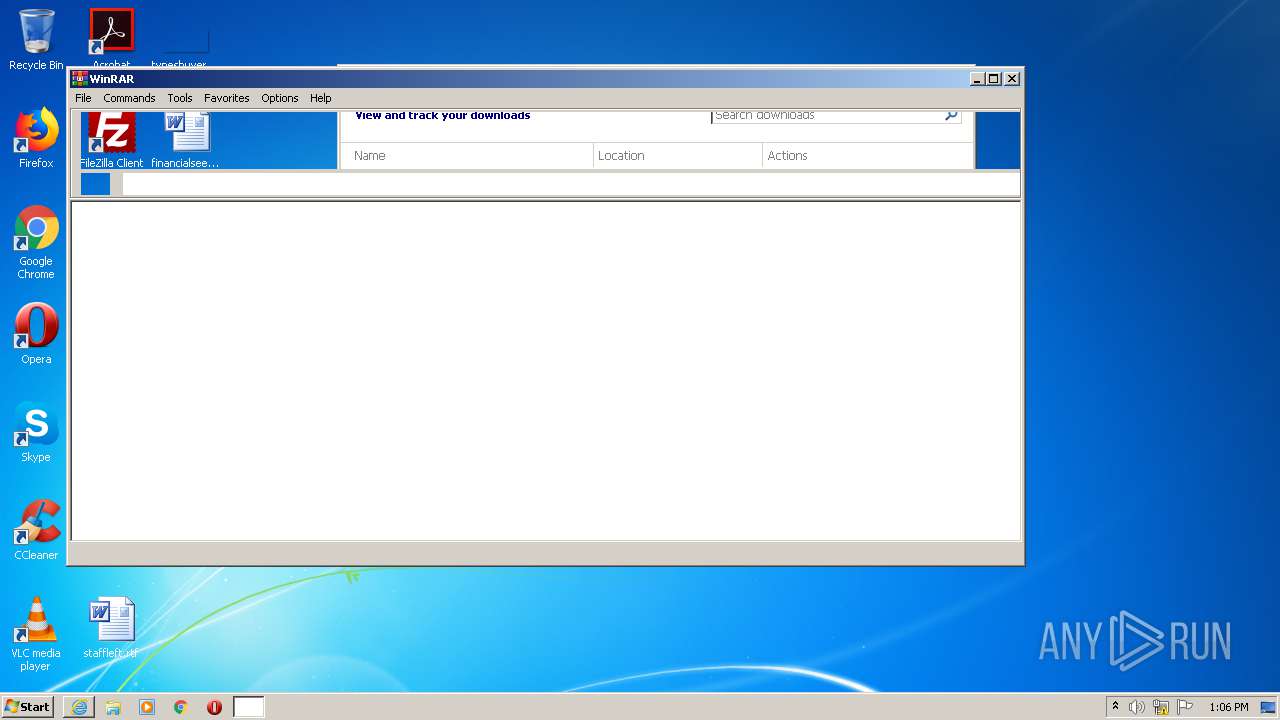
Task: Select the Skype desktop shortcut
Action: 36,432
